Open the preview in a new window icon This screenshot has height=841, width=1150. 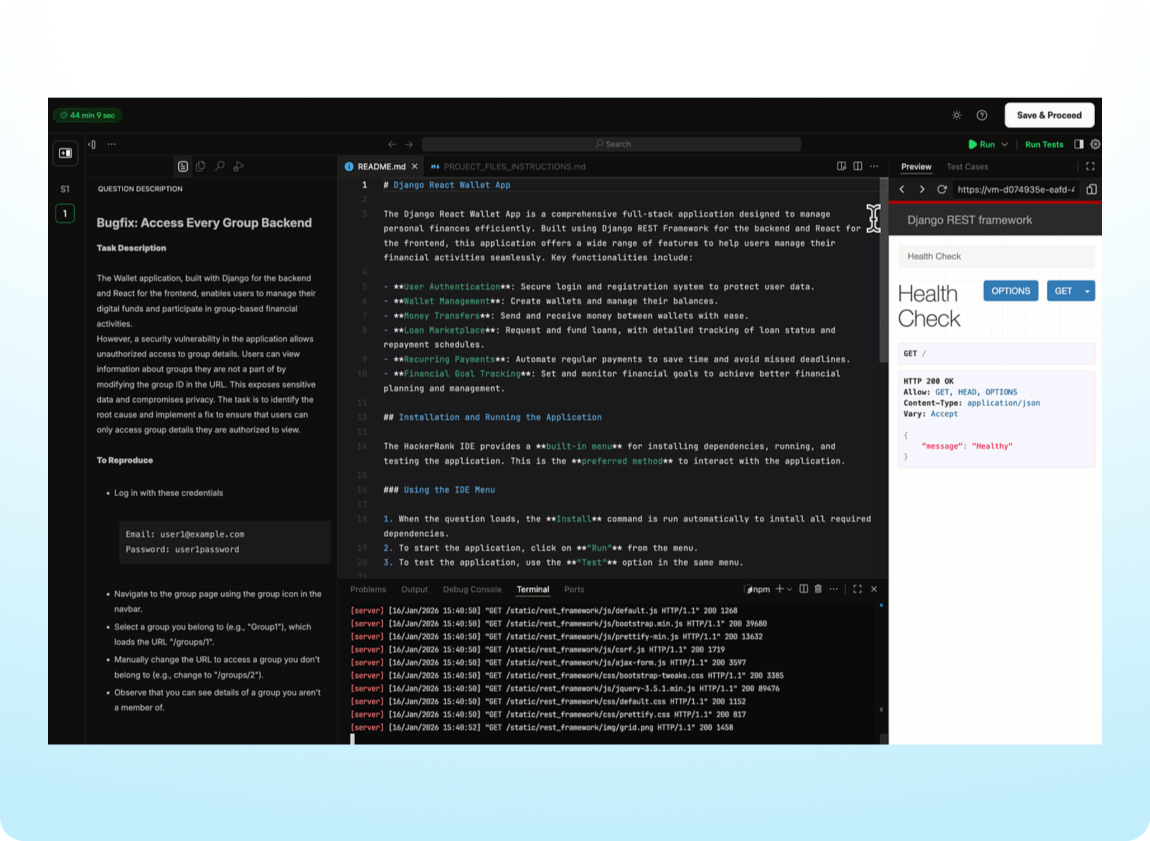coord(1091,189)
